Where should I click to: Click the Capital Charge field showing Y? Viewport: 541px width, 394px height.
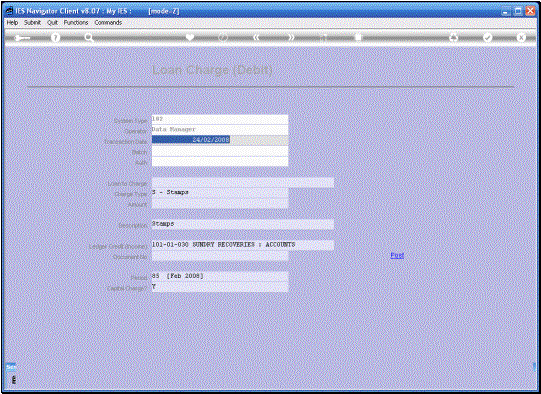tap(220, 287)
